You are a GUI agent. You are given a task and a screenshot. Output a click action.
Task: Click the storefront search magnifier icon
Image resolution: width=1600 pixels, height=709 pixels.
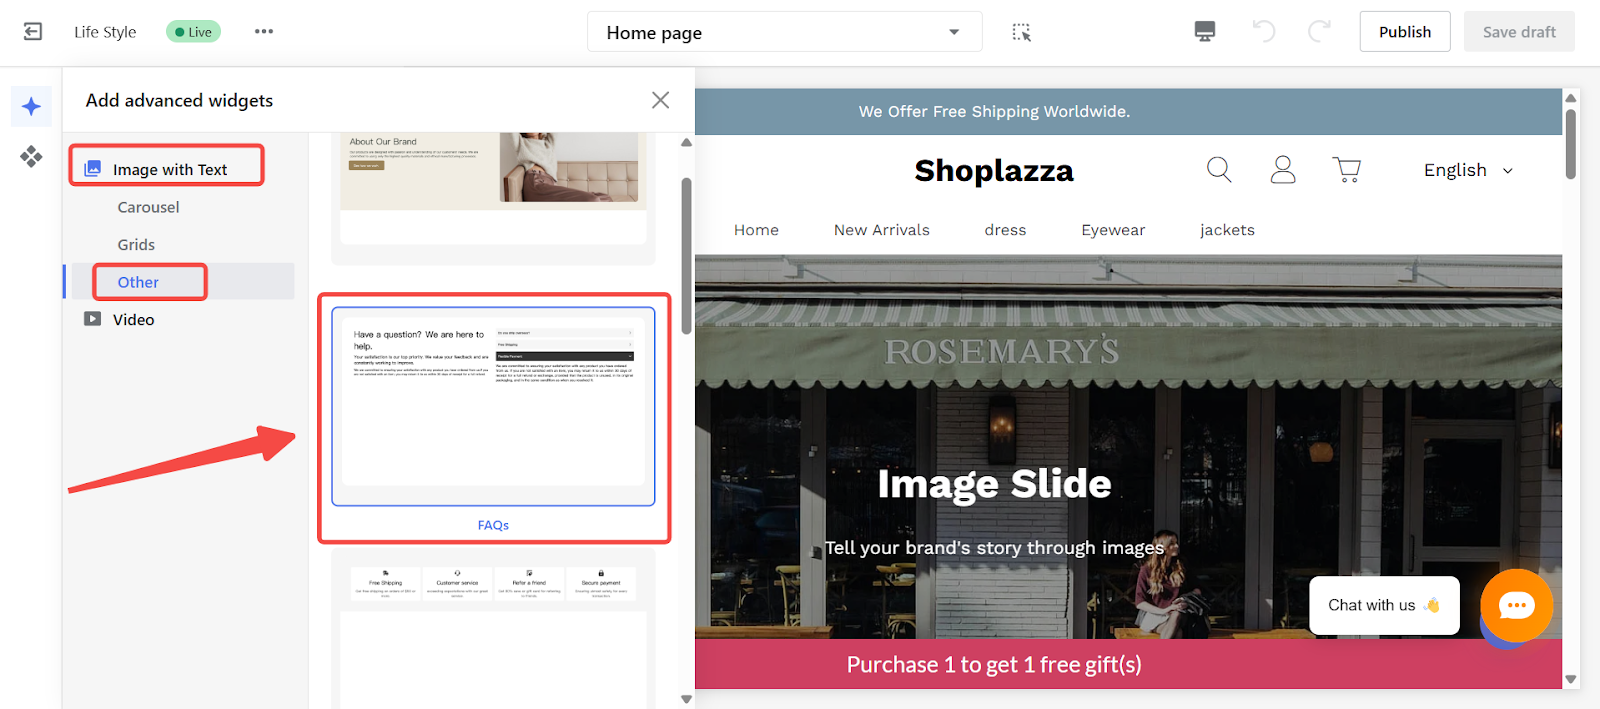1219,170
